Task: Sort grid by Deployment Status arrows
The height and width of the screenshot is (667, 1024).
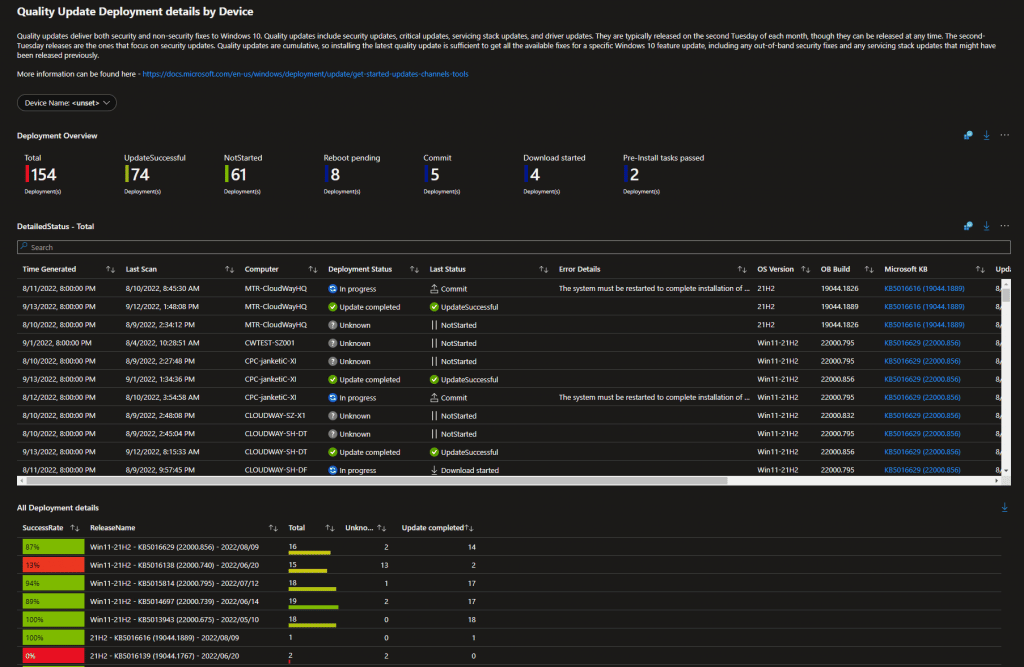Action: click(x=414, y=269)
